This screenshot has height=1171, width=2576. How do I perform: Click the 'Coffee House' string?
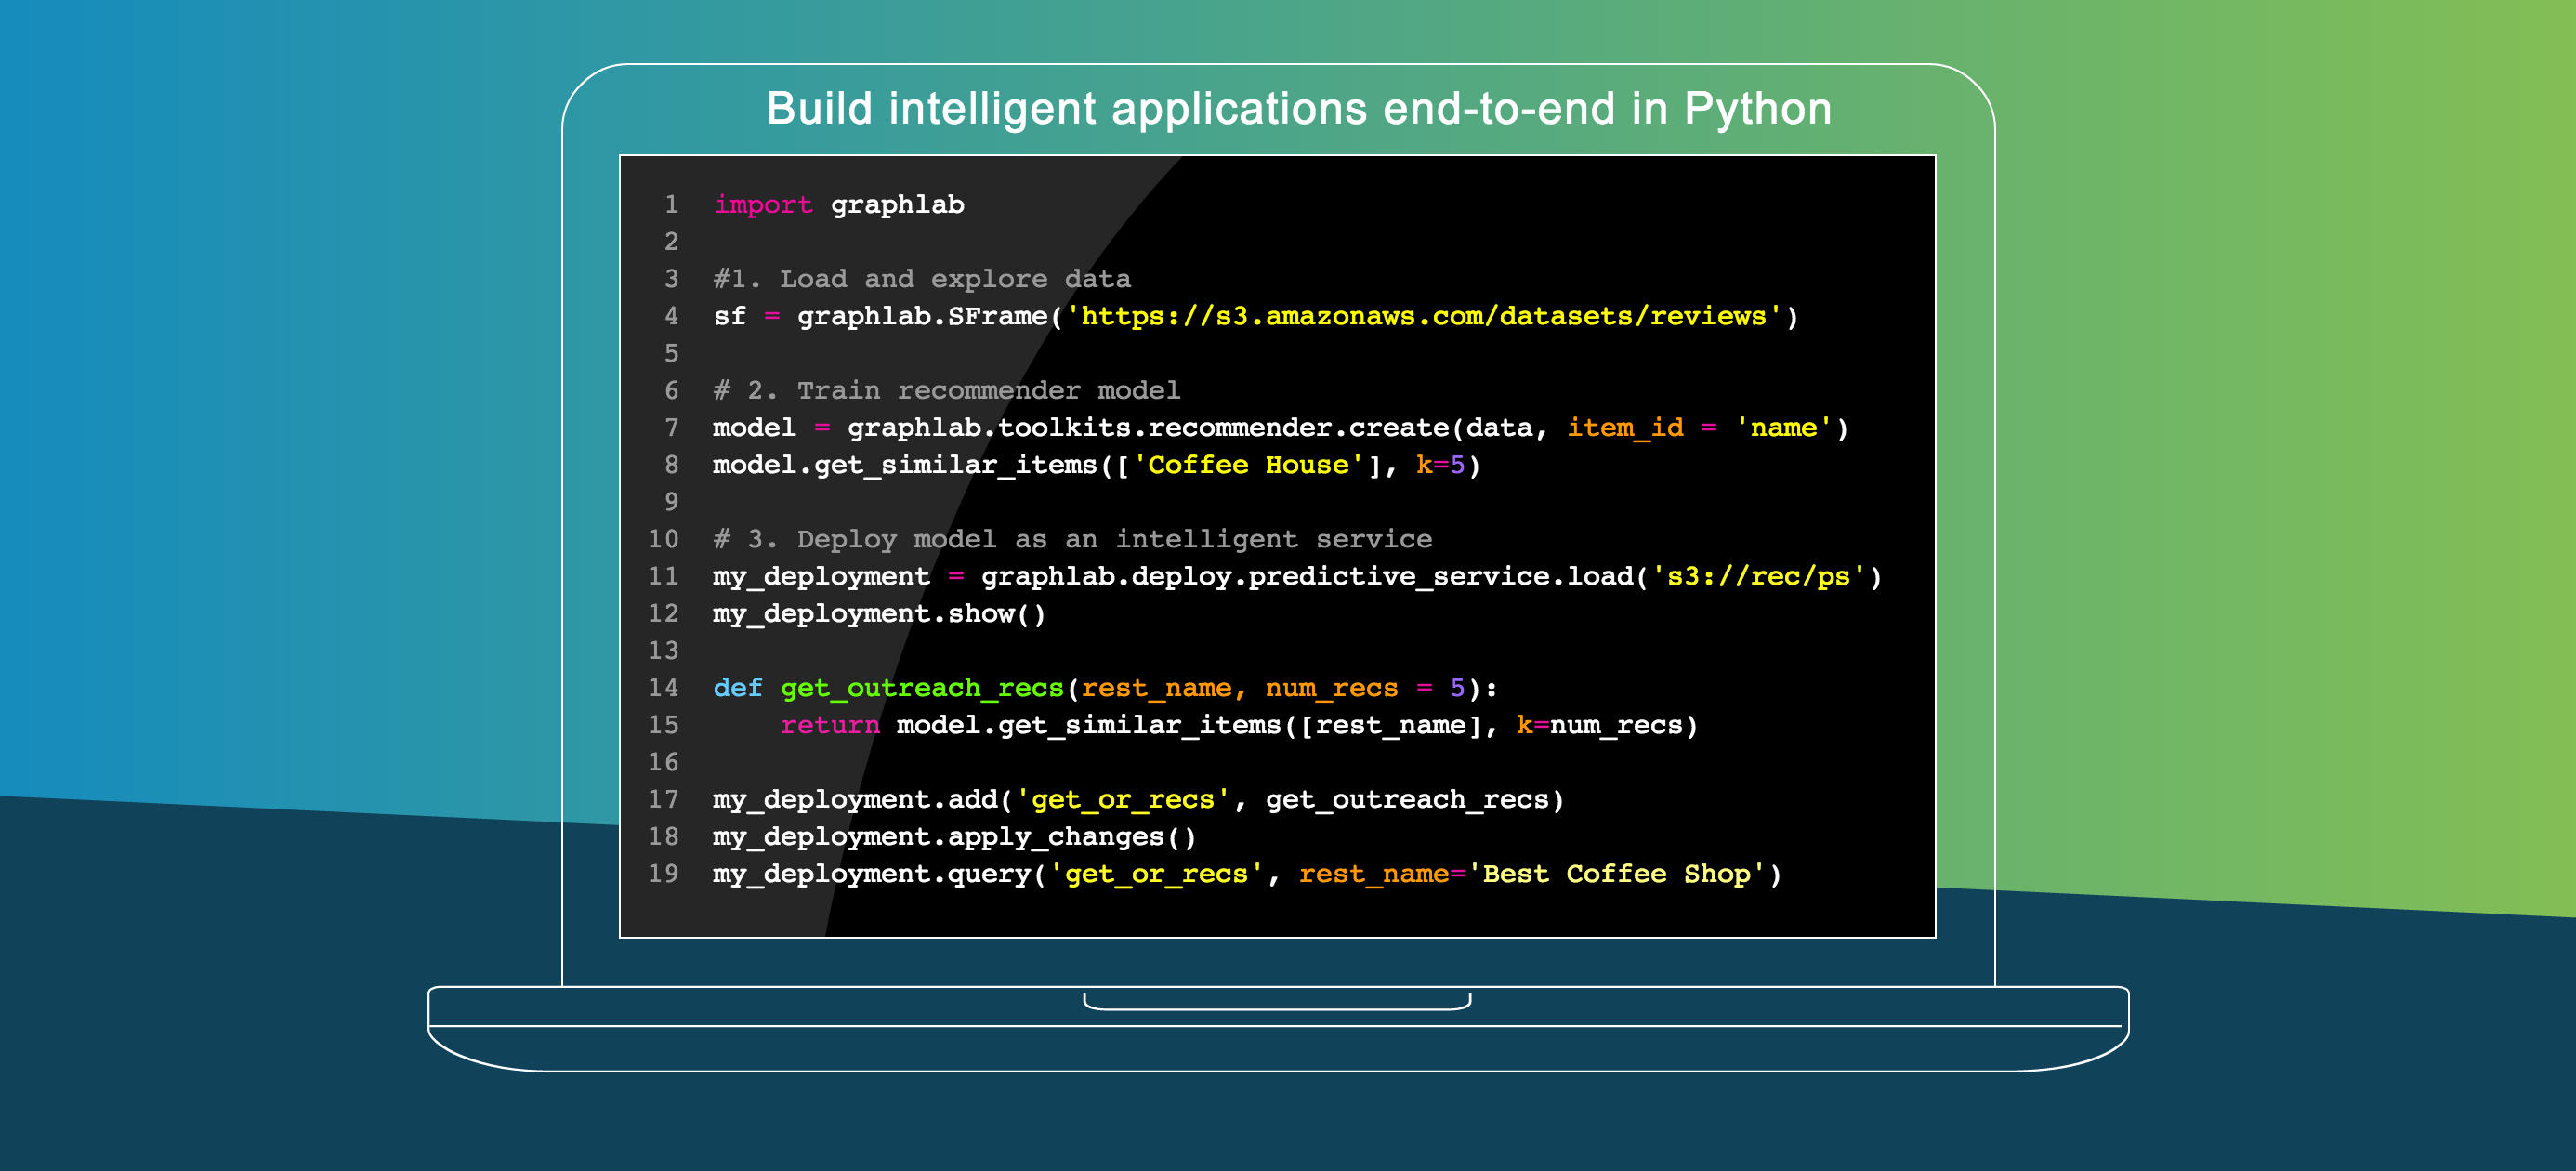pyautogui.click(x=1248, y=465)
